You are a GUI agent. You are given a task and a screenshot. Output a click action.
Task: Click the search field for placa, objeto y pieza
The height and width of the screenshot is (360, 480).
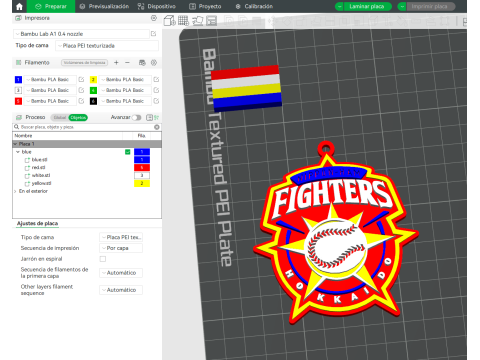point(83,127)
